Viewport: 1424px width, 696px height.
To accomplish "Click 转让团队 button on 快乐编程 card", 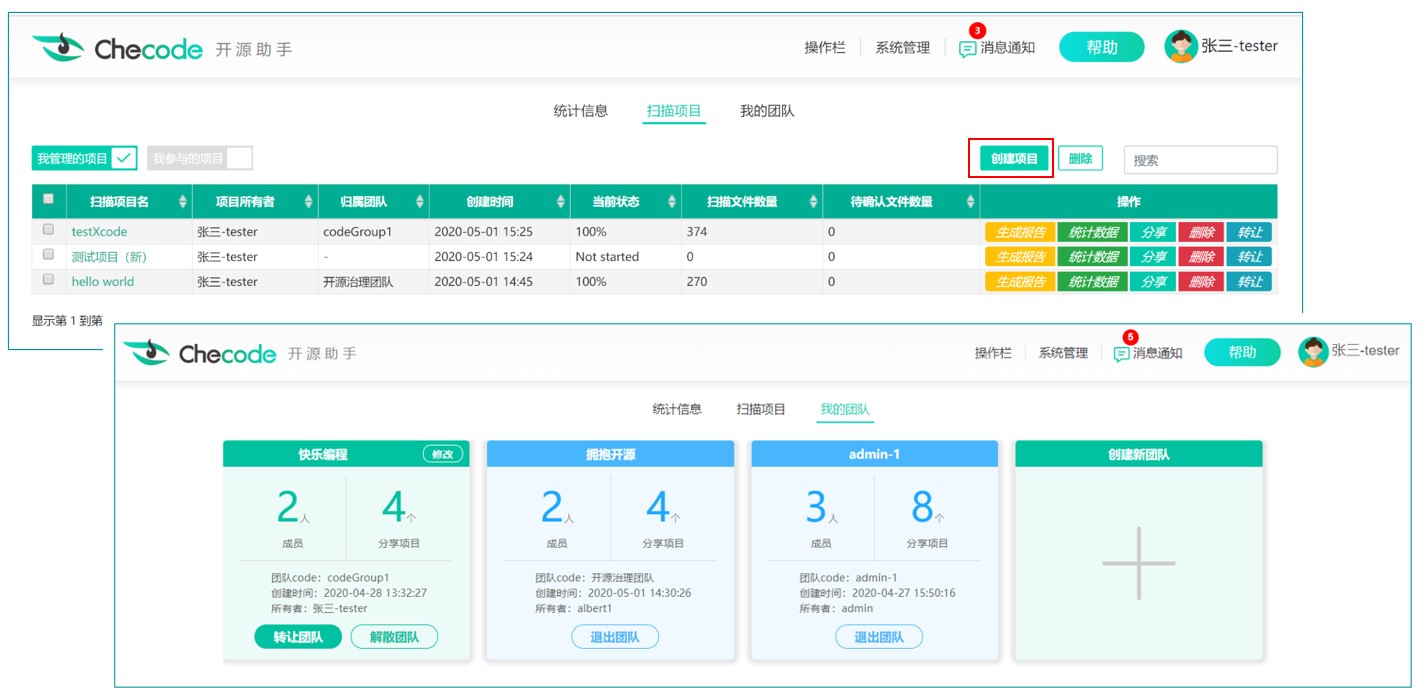I will 298,637.
